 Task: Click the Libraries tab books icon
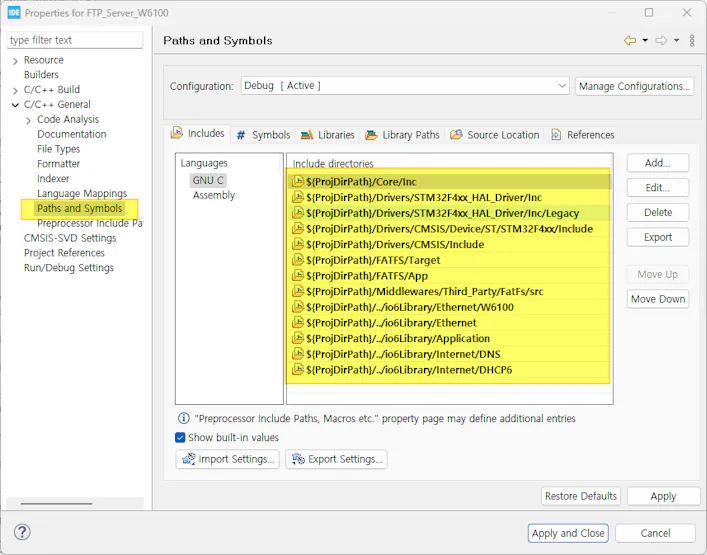point(307,135)
